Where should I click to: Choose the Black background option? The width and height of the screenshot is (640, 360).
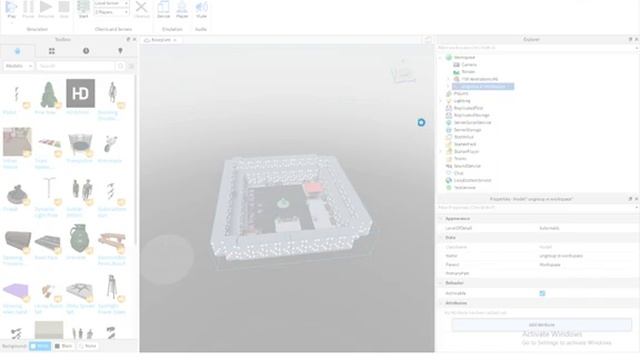[x=64, y=346]
